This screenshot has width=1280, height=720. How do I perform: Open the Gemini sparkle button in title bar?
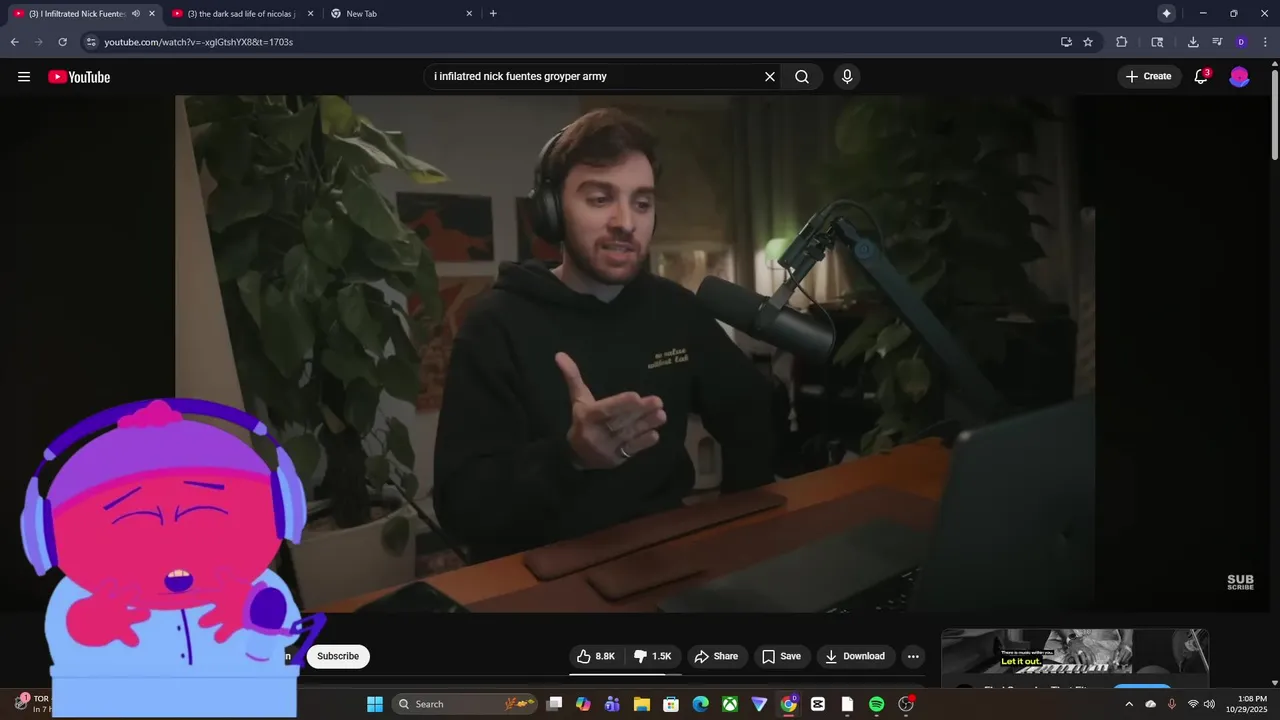point(1166,13)
